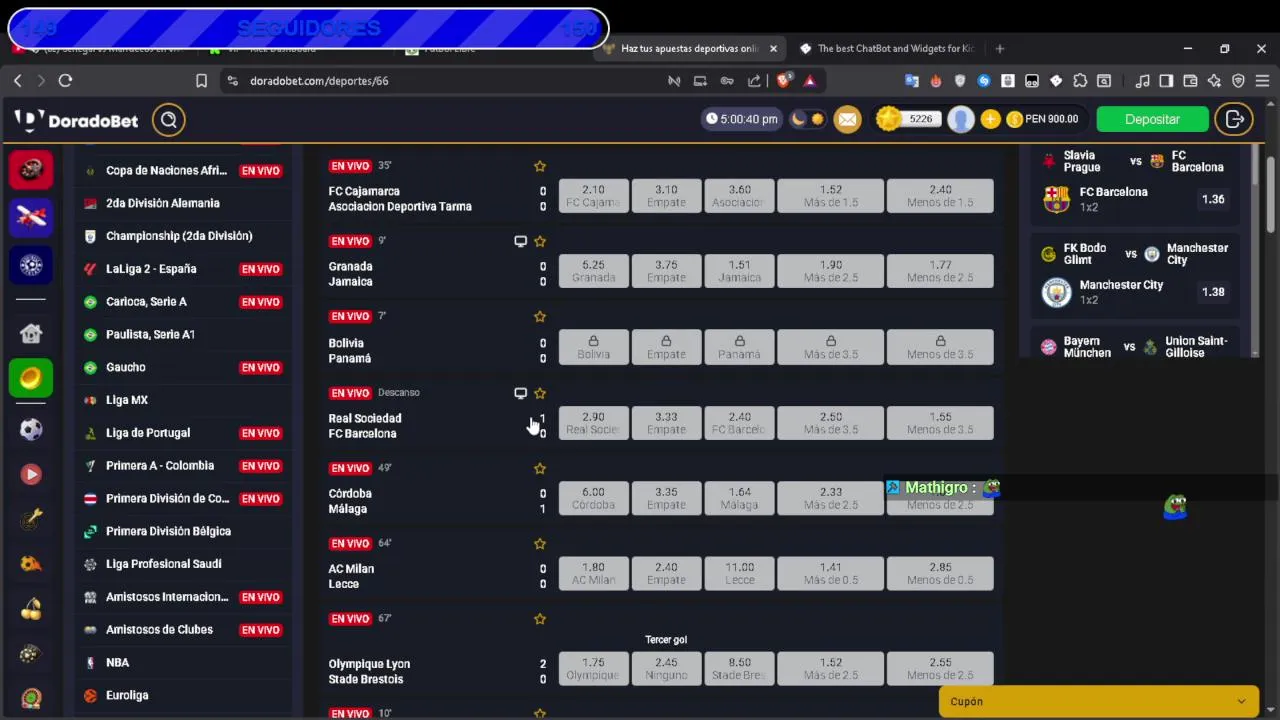This screenshot has width=1280, height=720.
Task: Bet 2.85 Menos de 0.5 Milan match
Action: [x=940, y=573]
